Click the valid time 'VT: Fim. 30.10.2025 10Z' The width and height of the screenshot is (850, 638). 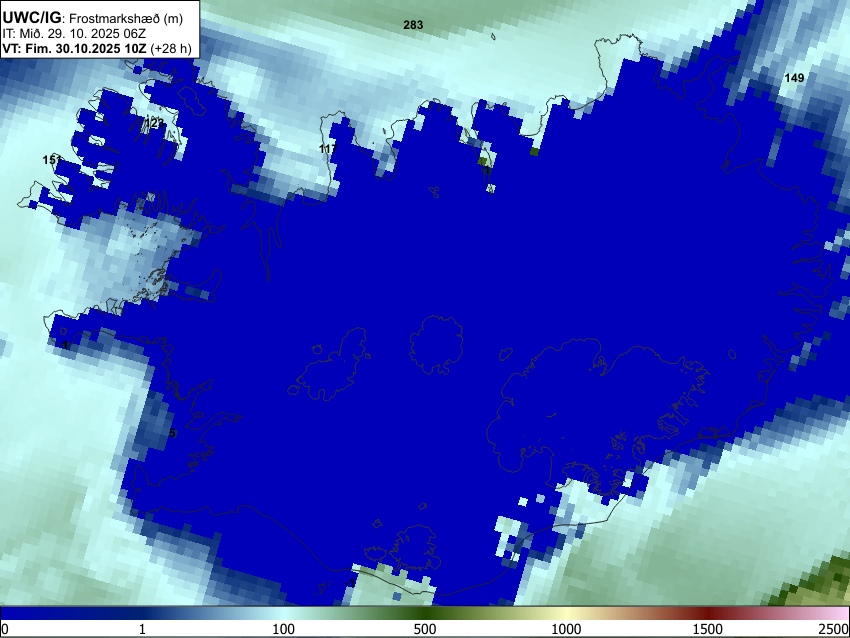74,48
